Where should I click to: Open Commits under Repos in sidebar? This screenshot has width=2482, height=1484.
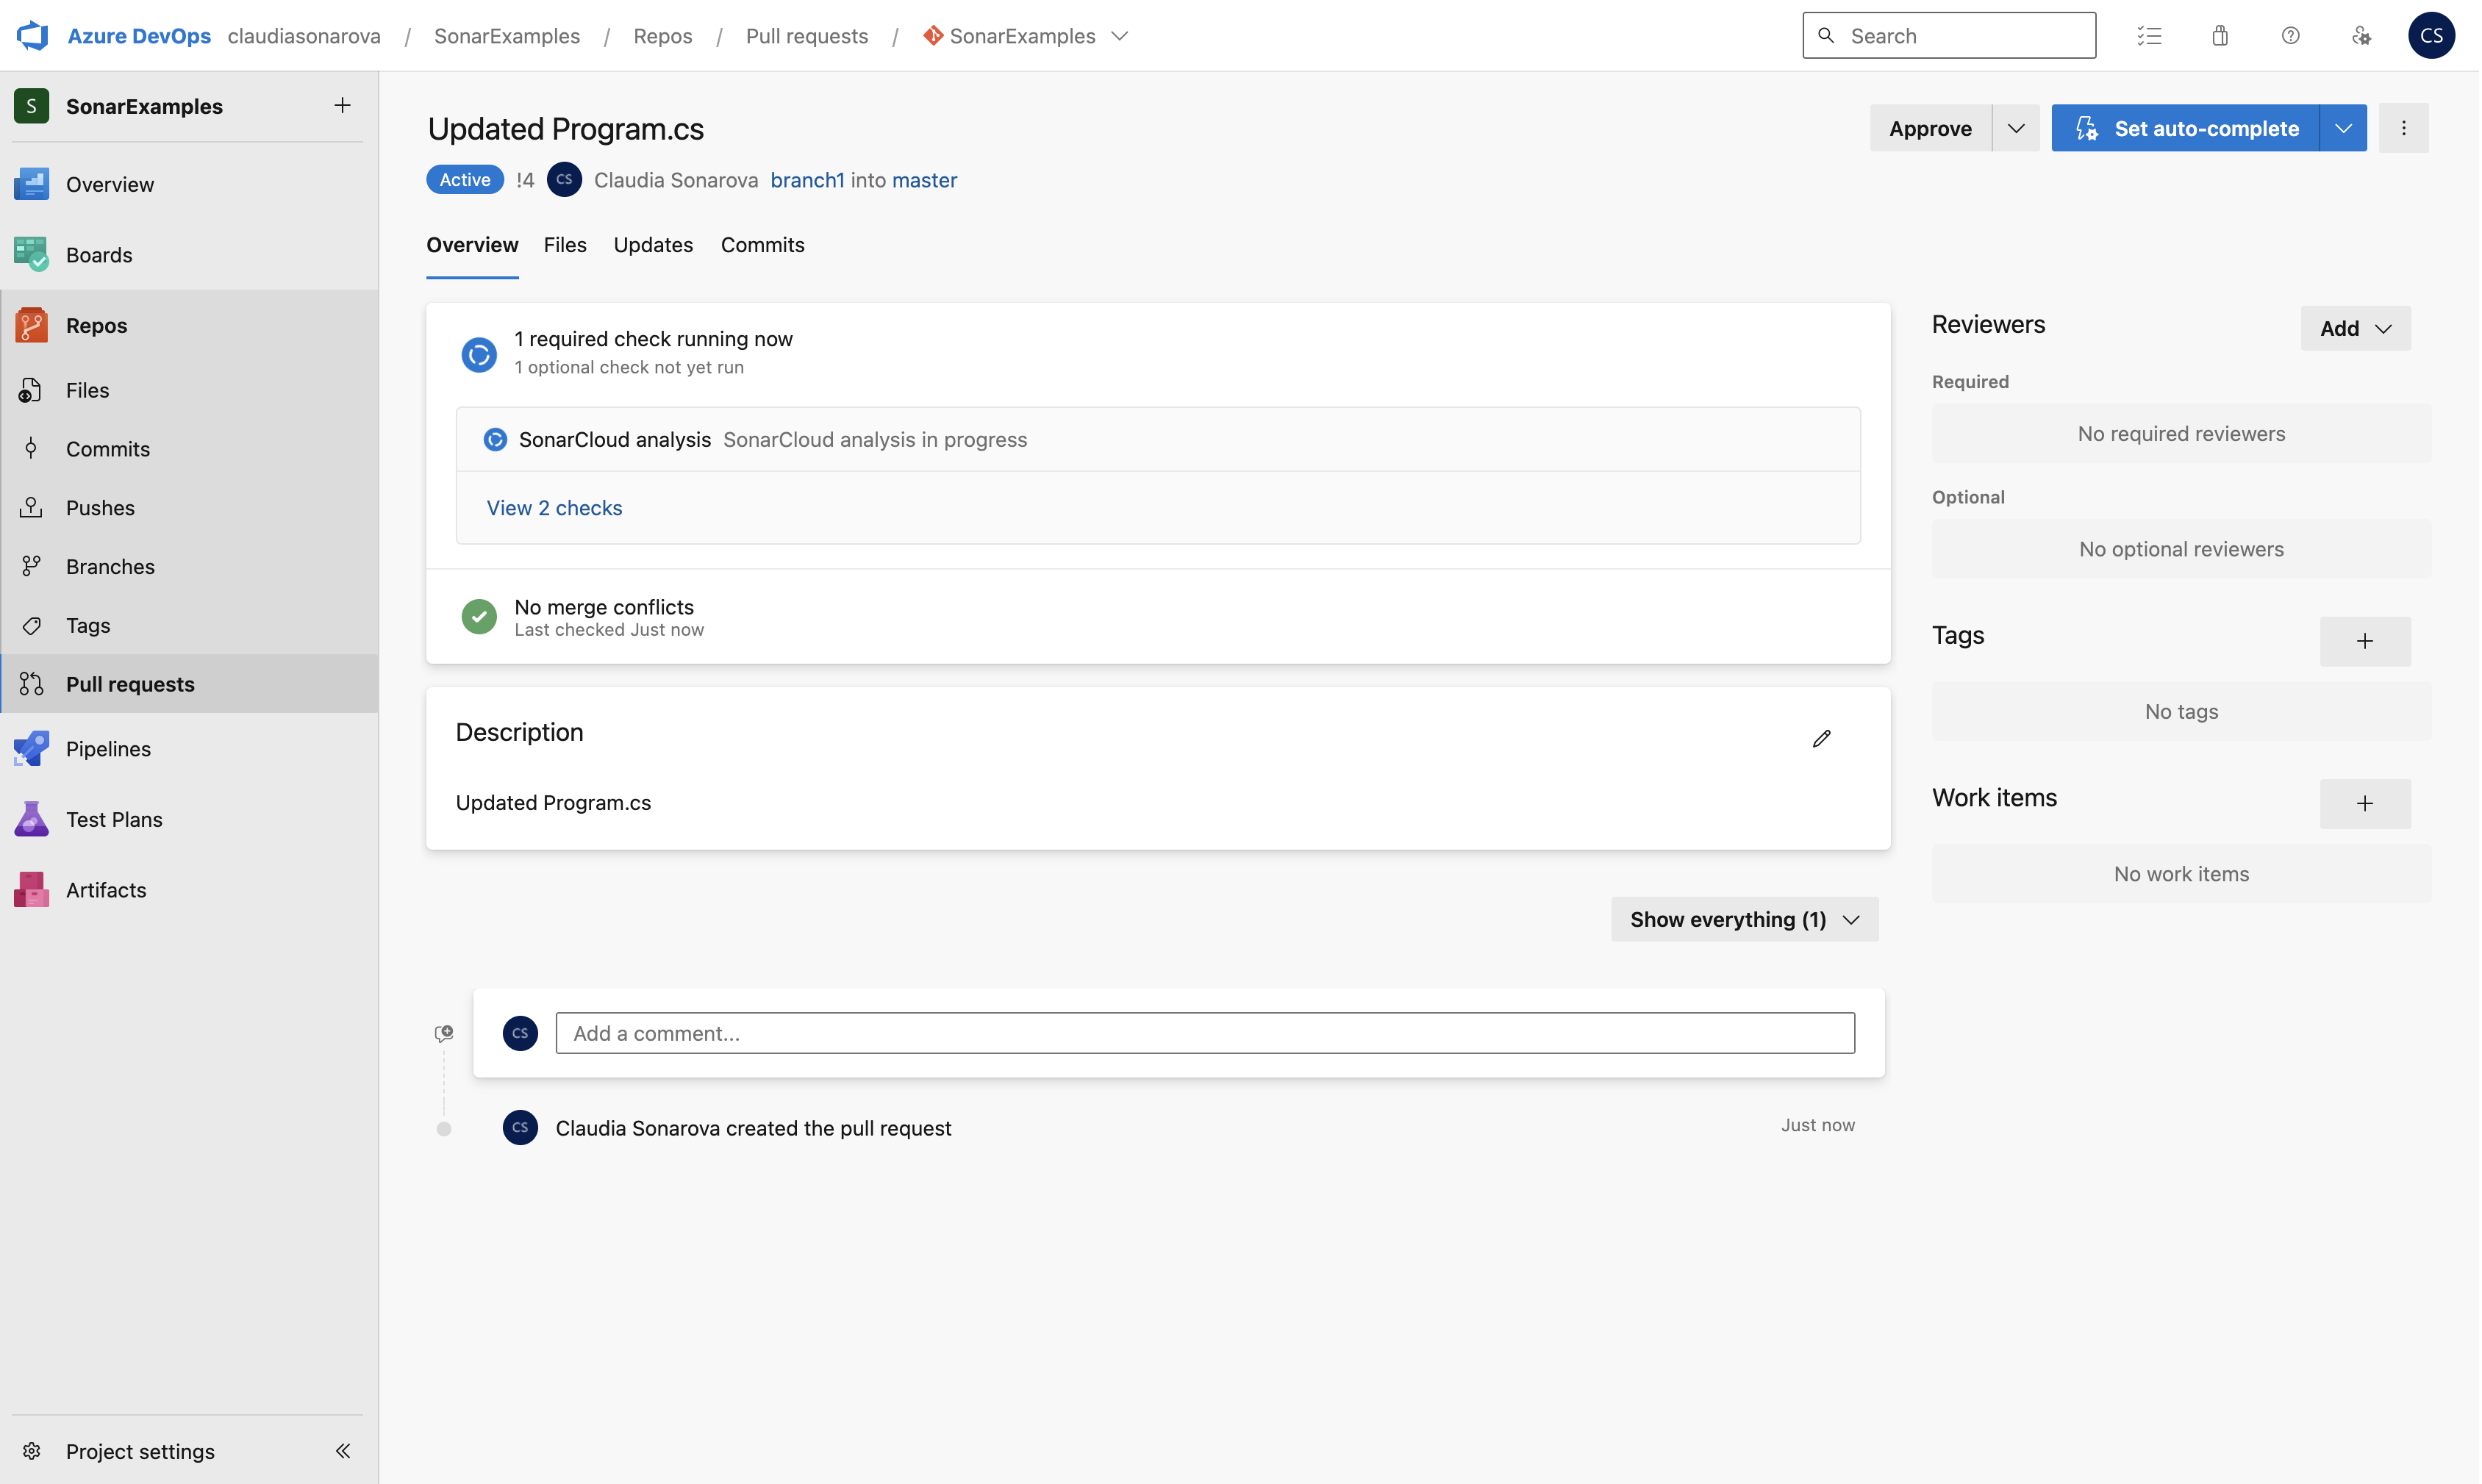tap(190, 449)
